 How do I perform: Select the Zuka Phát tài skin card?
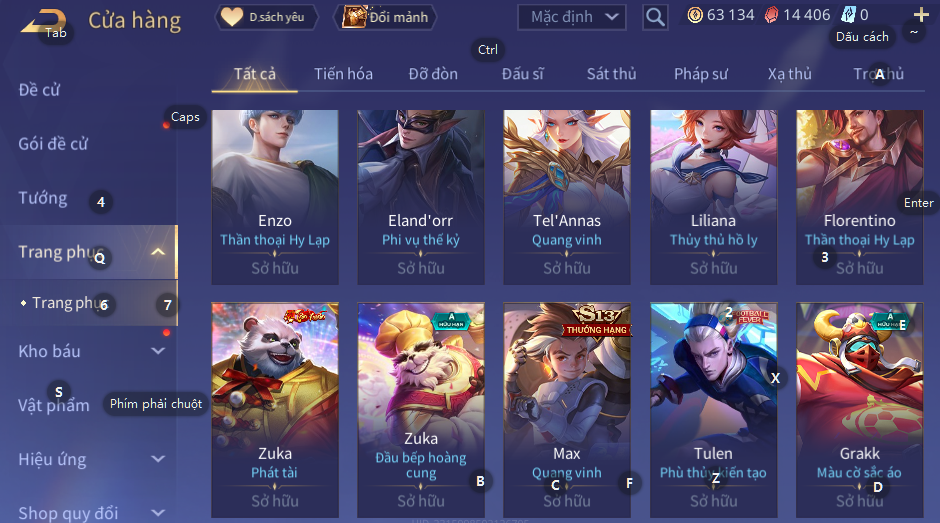click(x=275, y=410)
